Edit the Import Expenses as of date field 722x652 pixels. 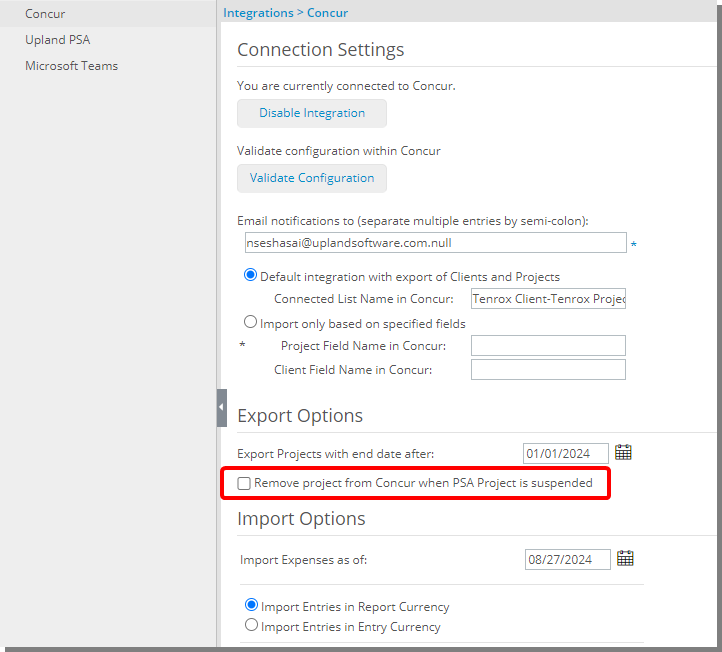(567, 560)
